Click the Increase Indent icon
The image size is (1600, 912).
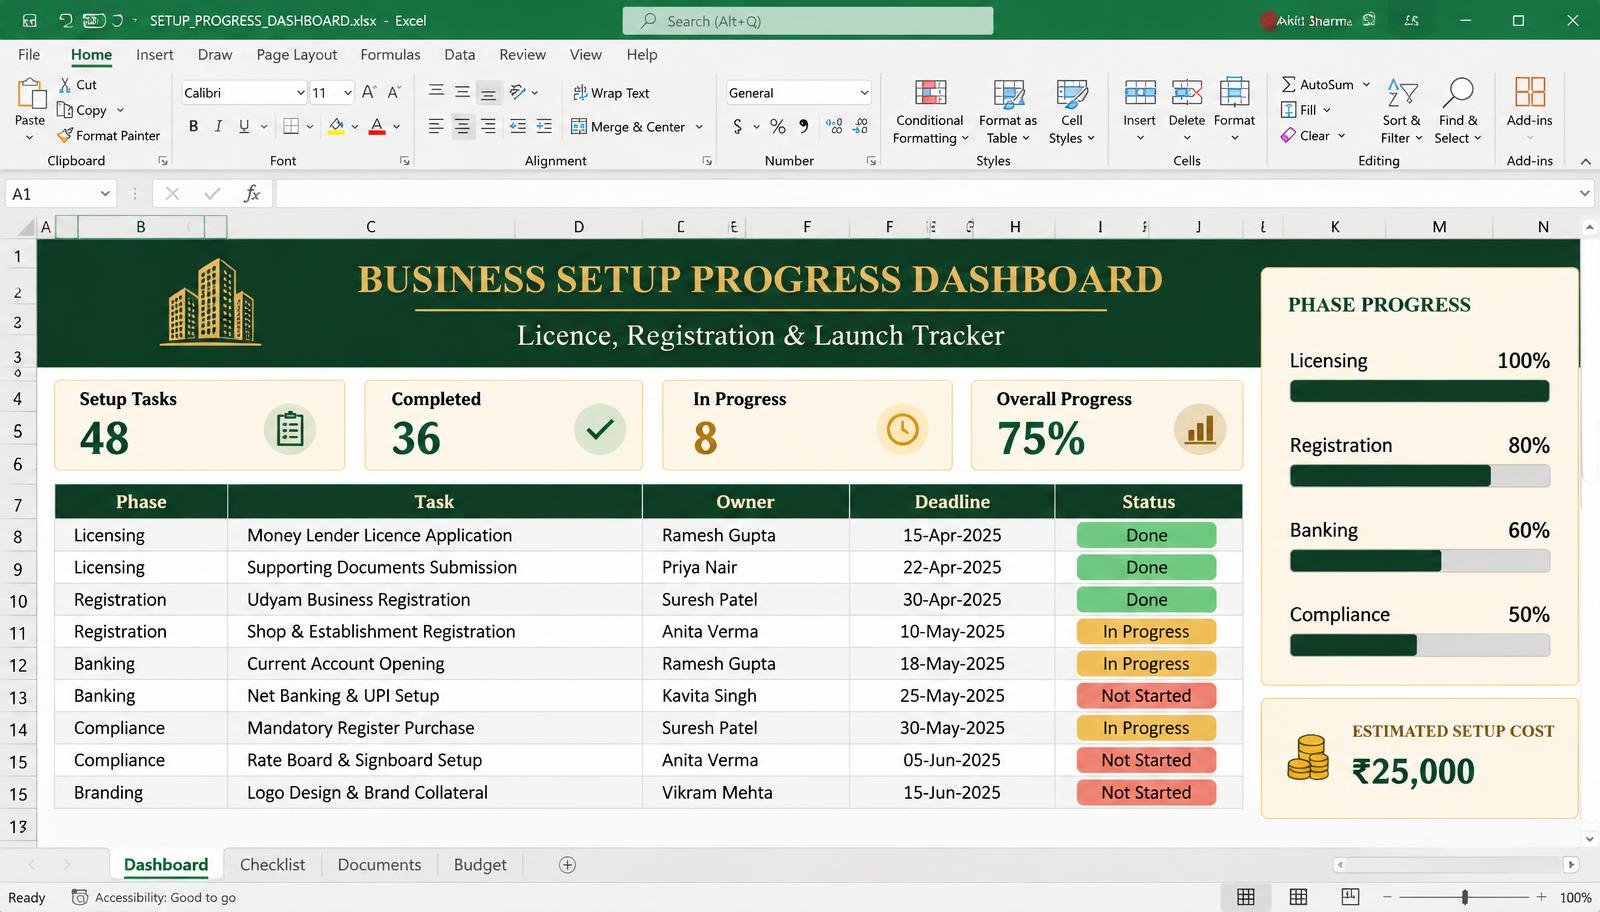[544, 126]
